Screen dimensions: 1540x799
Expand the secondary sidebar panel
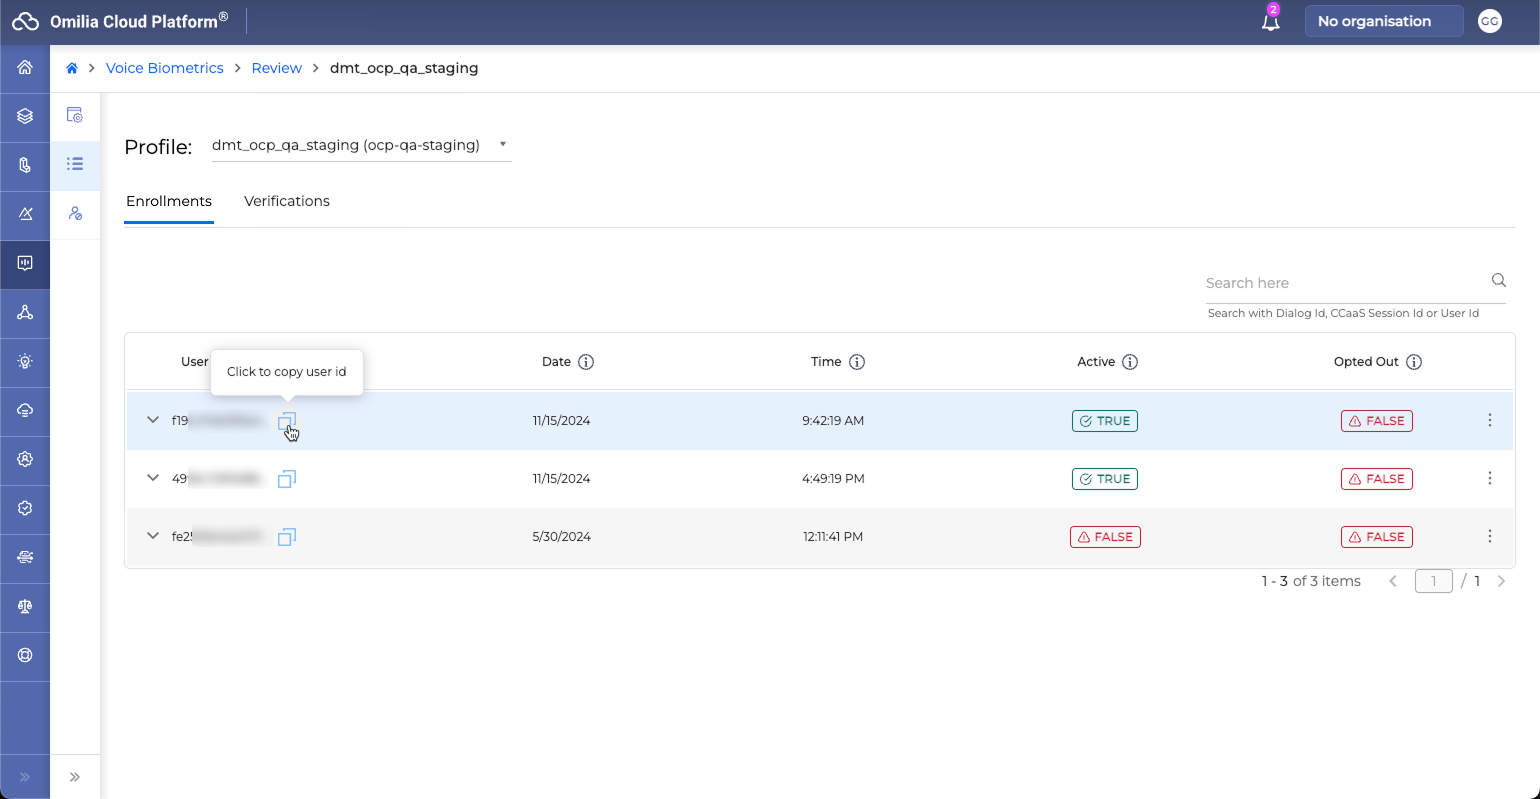[x=75, y=777]
